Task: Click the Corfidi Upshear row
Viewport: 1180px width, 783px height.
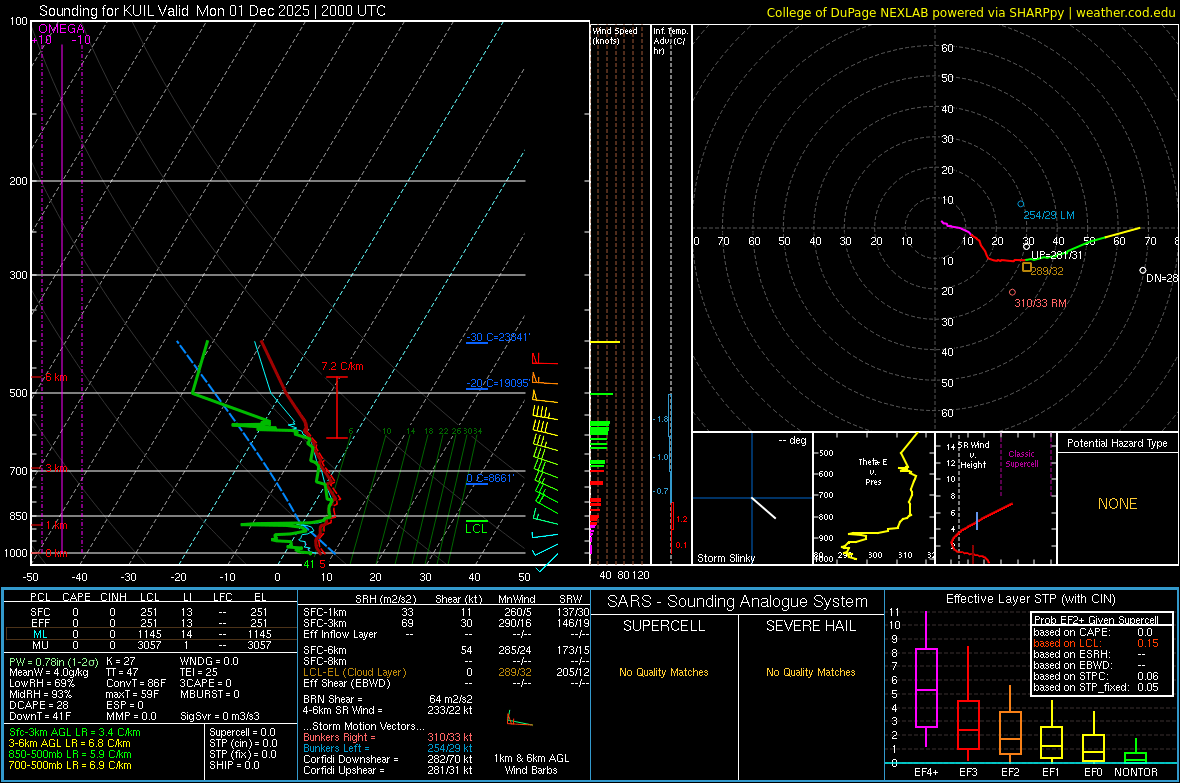Action: 388,770
